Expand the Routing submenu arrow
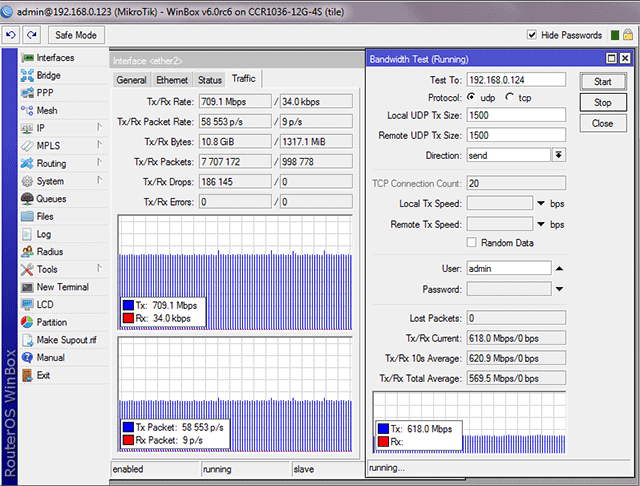This screenshot has width=640, height=486. (99, 162)
